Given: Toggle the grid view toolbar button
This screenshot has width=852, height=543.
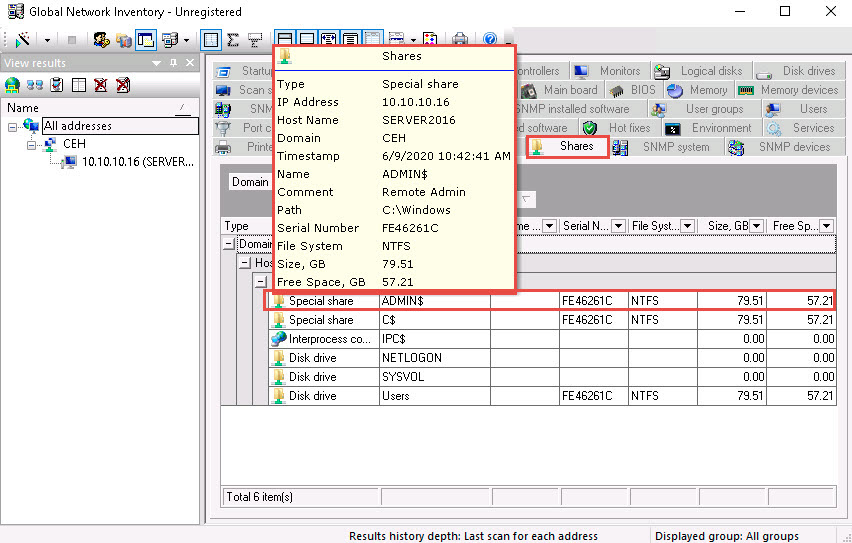Looking at the screenshot, I should (211, 39).
